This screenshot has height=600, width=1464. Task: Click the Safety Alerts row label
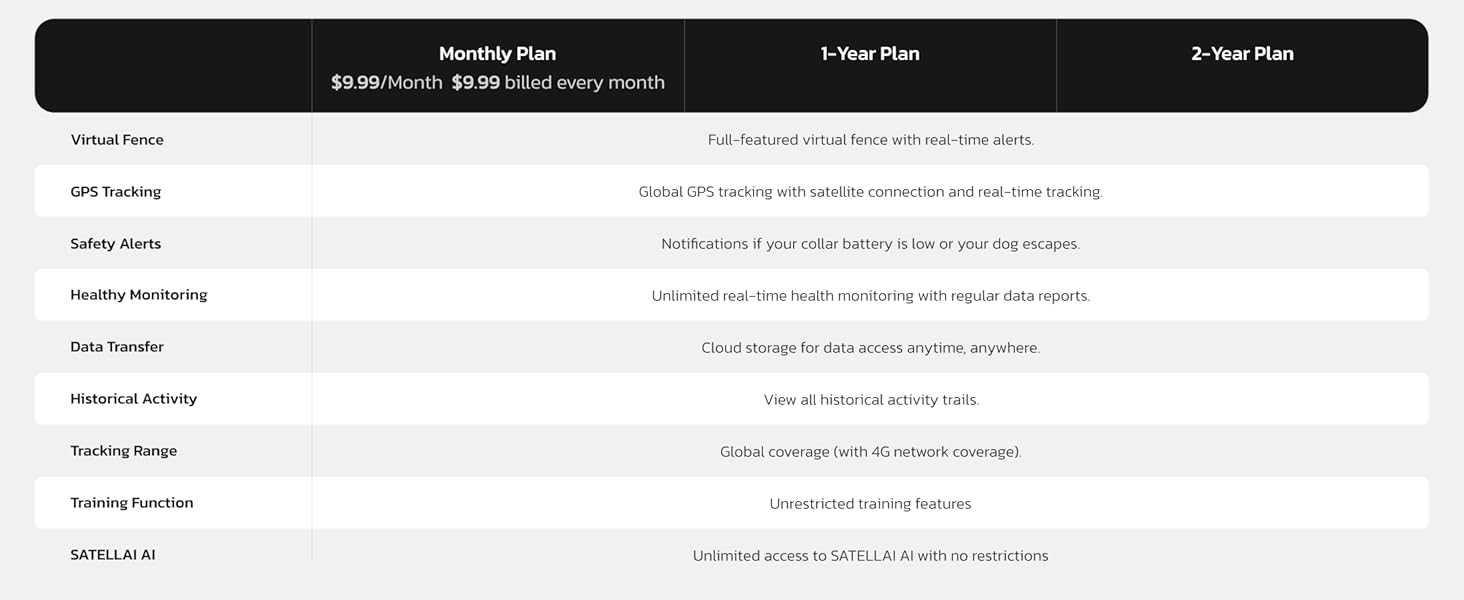pos(116,244)
